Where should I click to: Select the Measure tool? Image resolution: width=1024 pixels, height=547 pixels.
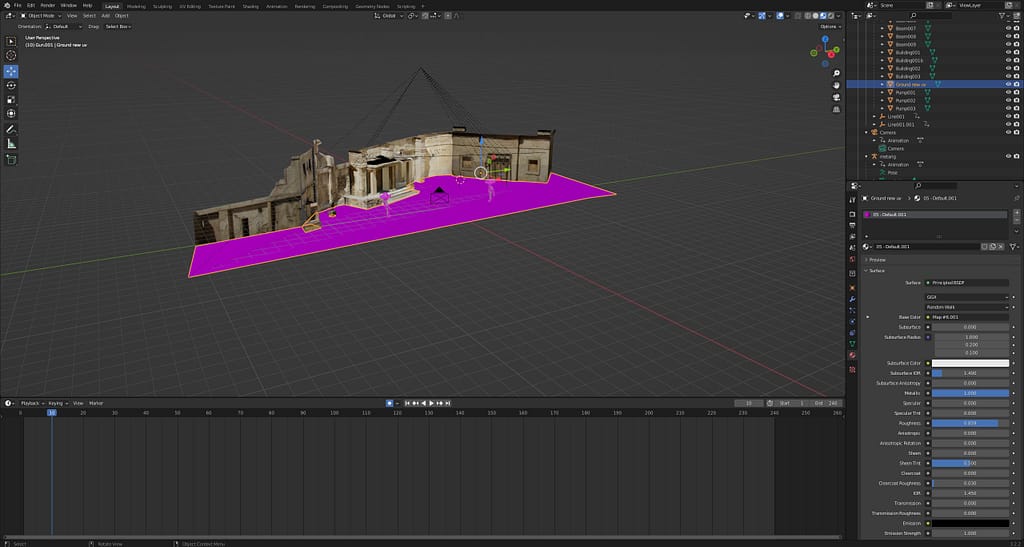12,144
